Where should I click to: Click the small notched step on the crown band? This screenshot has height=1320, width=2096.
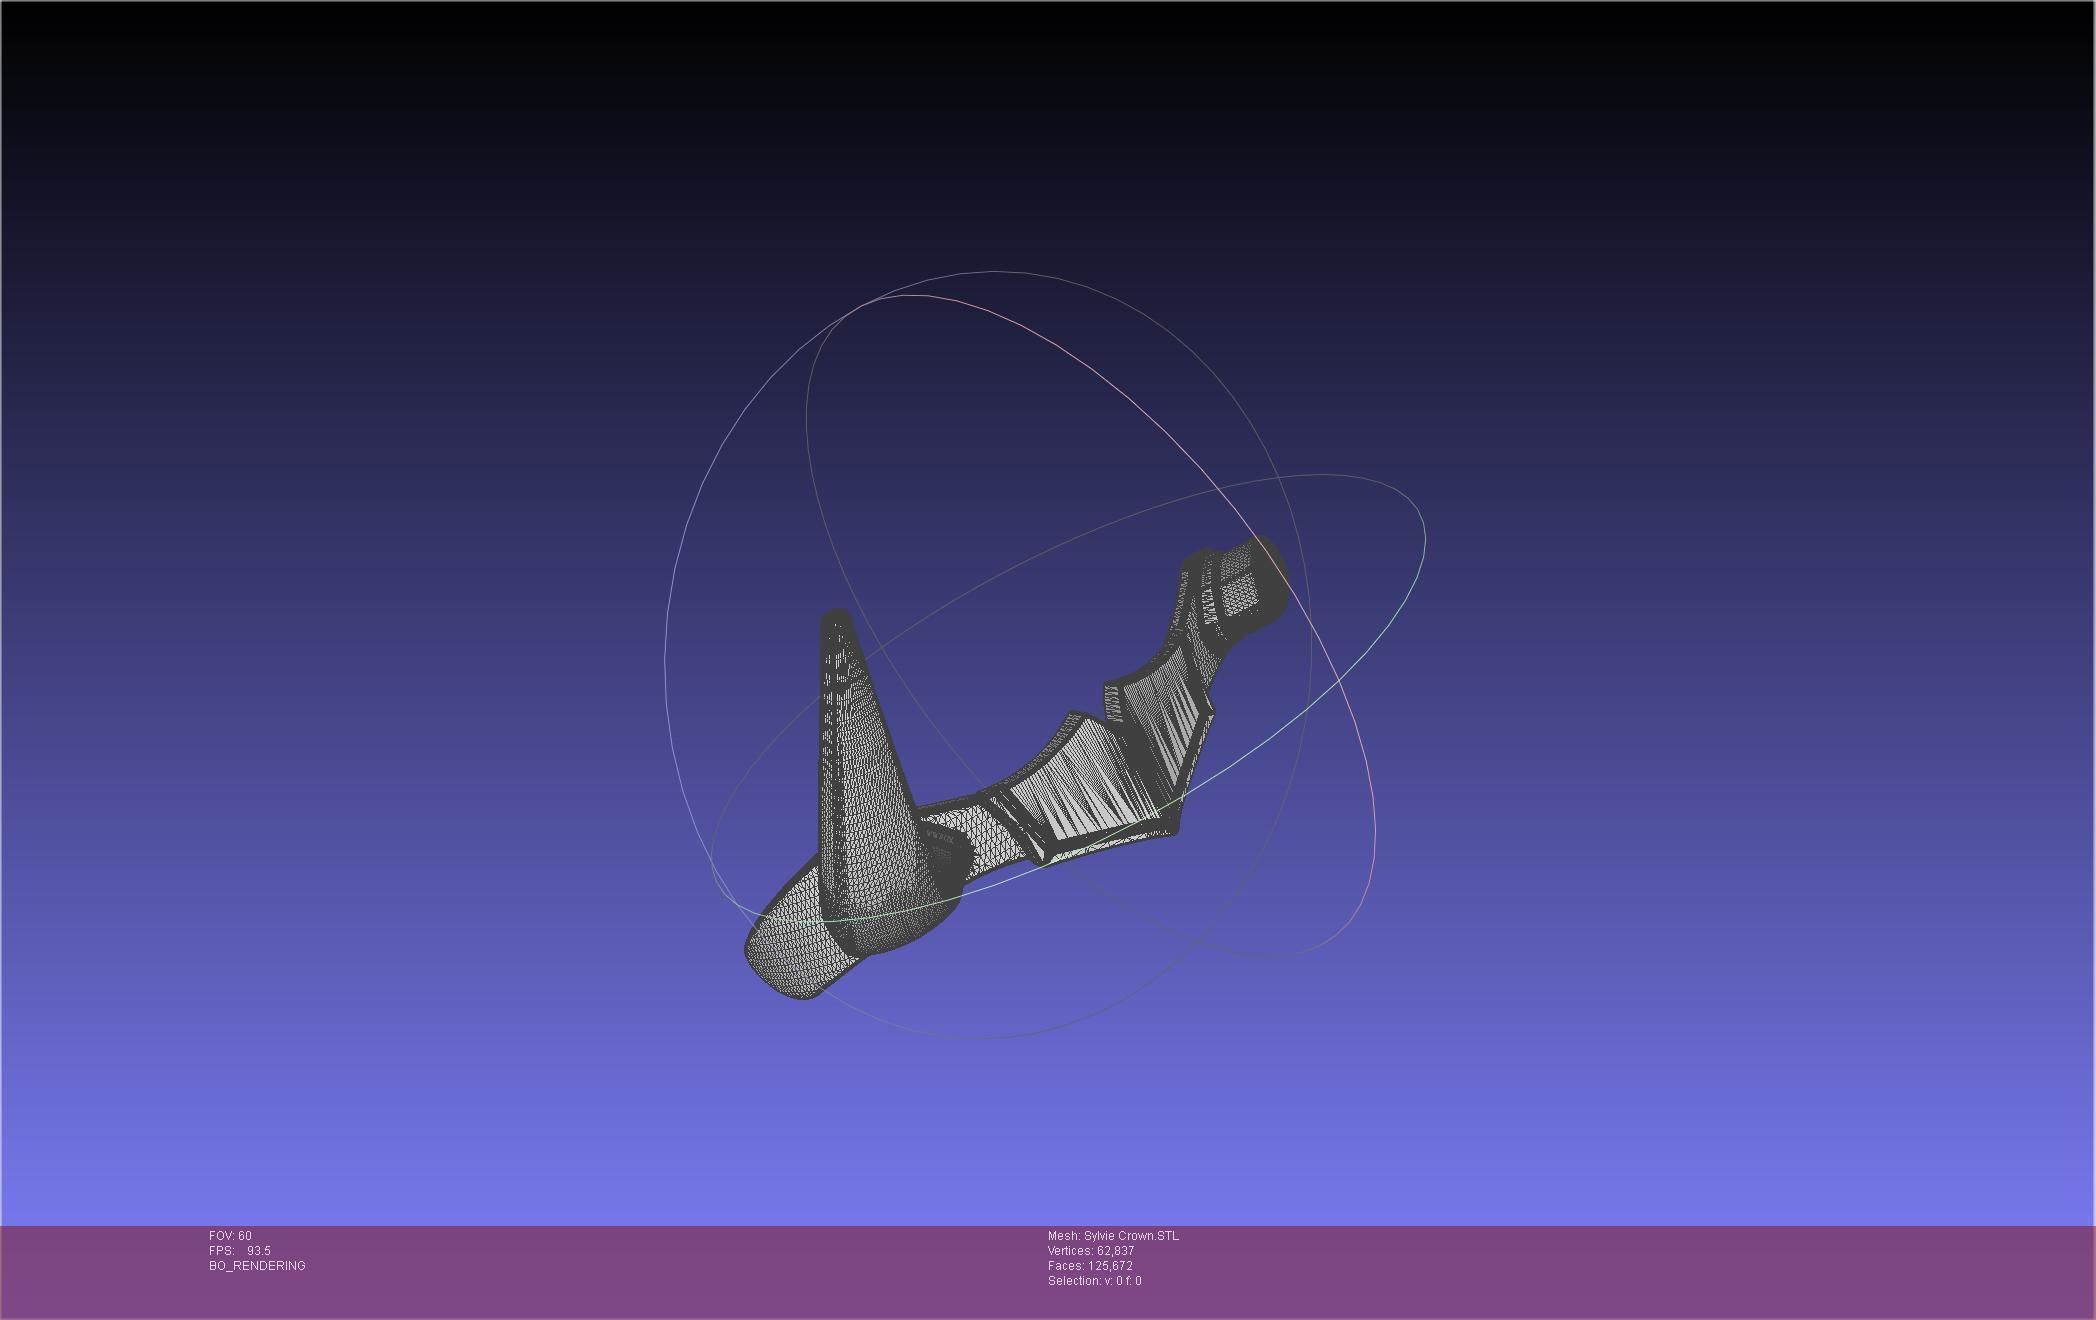[1113, 703]
